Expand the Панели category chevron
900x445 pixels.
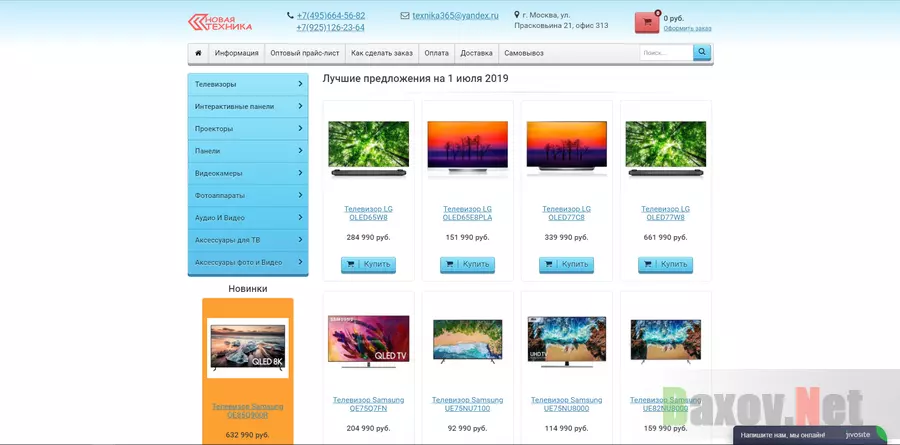(x=300, y=150)
